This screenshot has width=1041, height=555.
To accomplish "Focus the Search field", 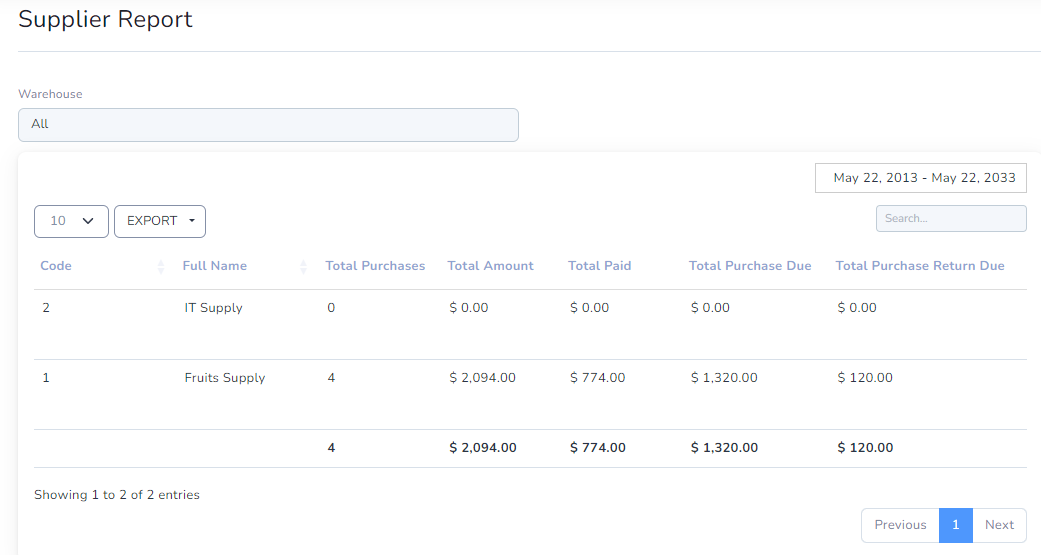I will pyautogui.click(x=951, y=218).
